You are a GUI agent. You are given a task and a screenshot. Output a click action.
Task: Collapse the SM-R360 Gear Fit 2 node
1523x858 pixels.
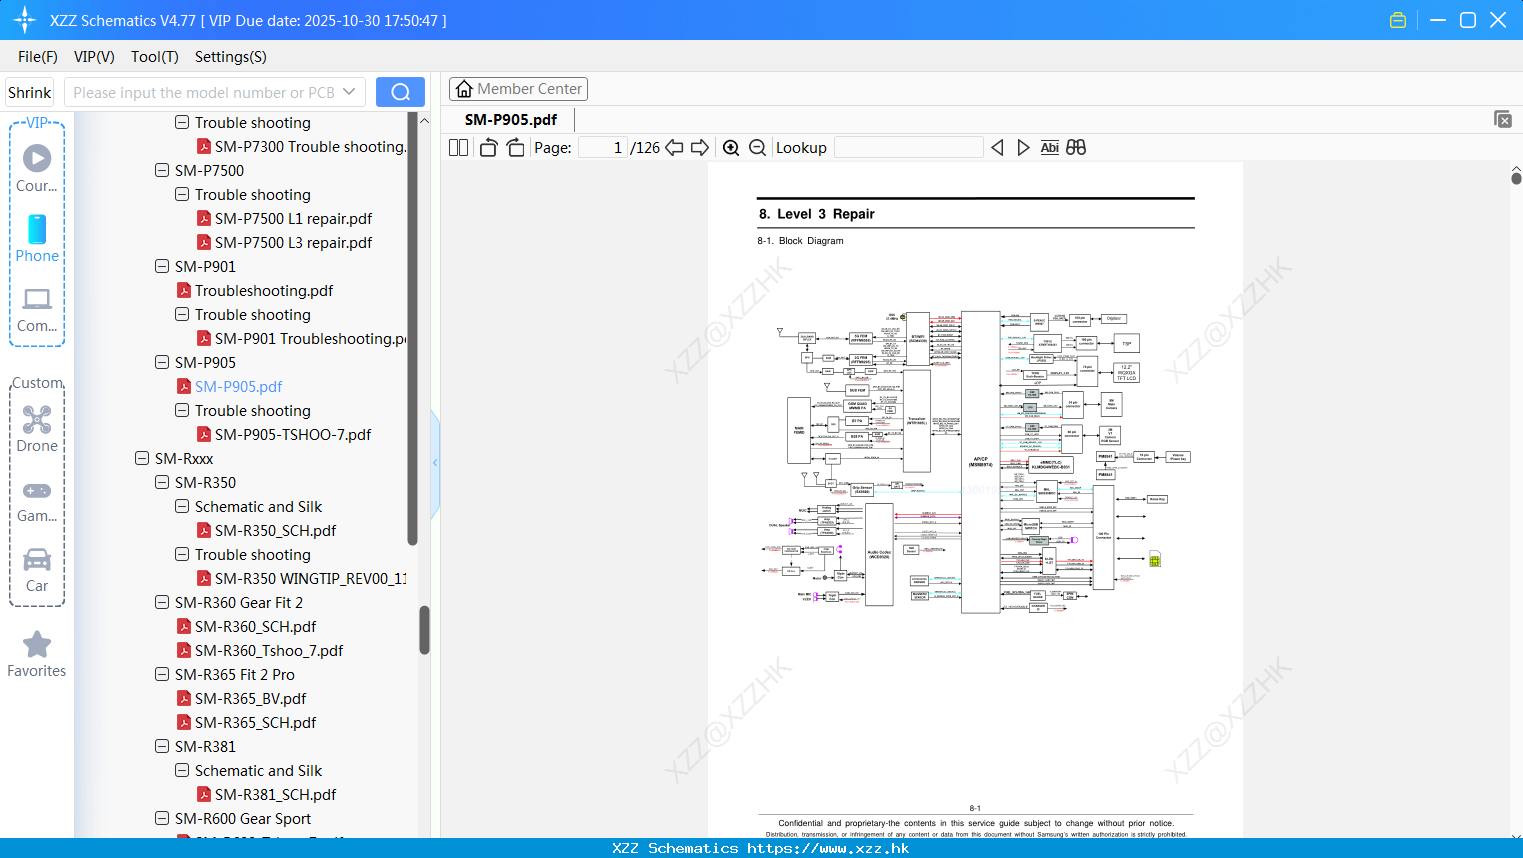(x=162, y=602)
